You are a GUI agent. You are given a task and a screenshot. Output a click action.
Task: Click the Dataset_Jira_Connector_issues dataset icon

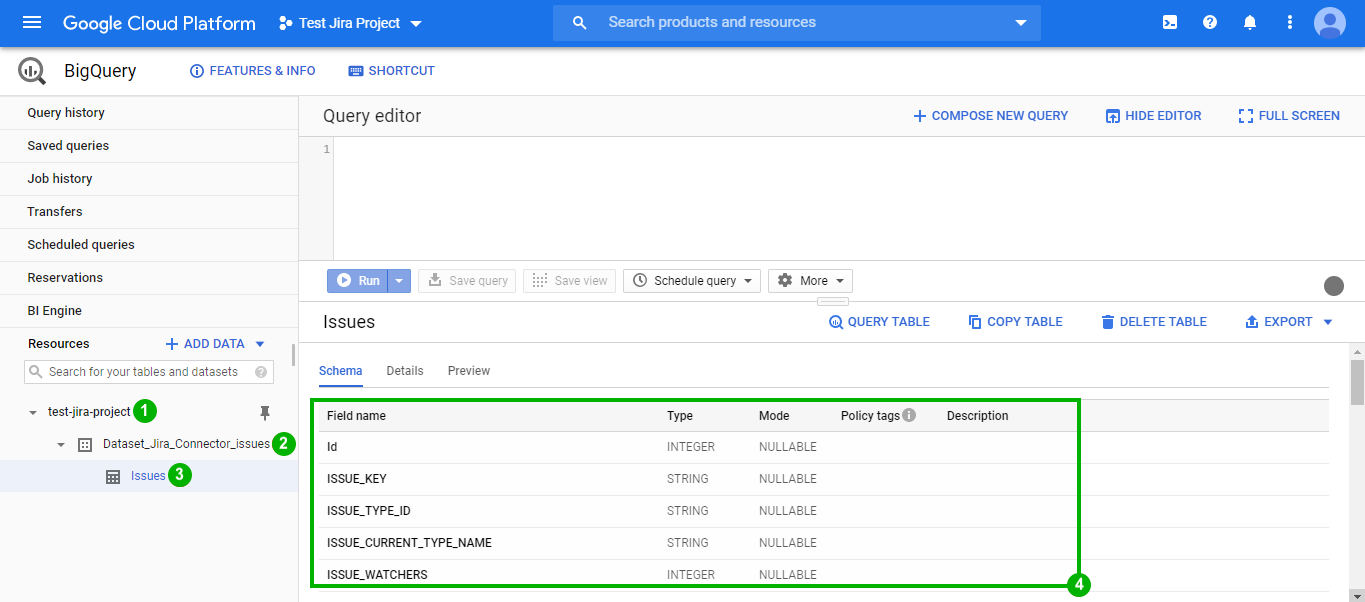[85, 443]
